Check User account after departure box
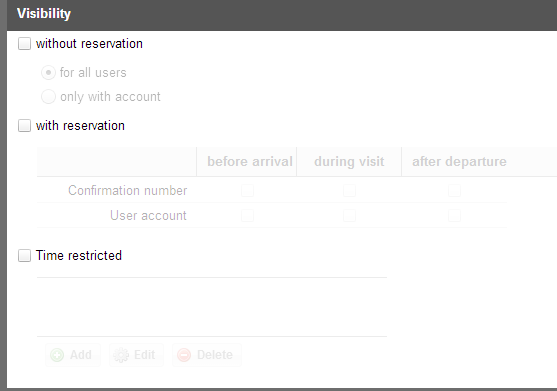 tap(454, 216)
